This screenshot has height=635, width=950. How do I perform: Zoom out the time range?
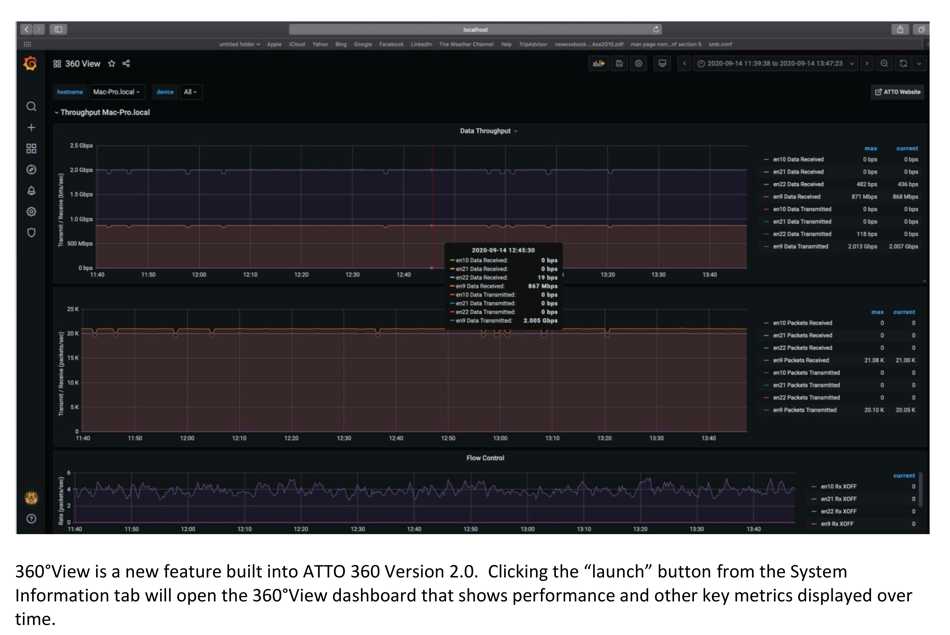click(884, 64)
